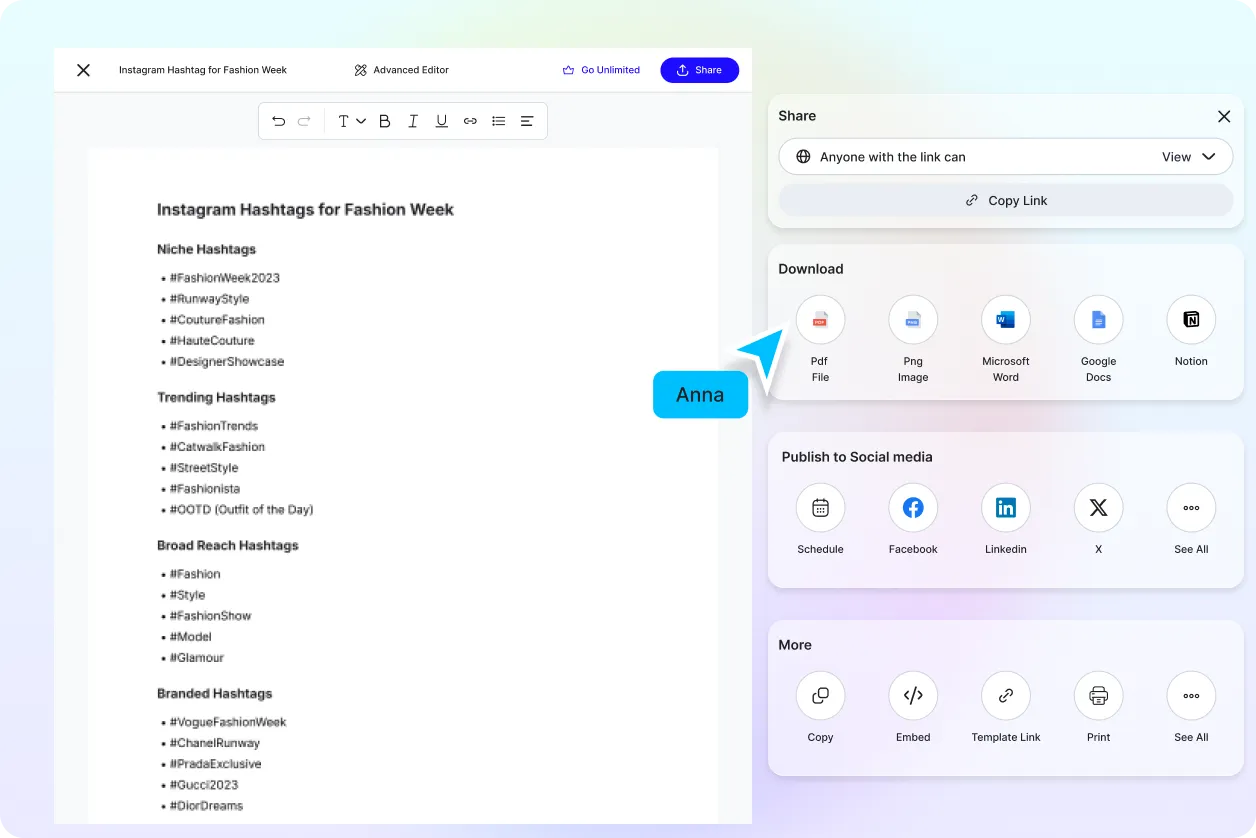Send the document to Google Docs
The height and width of the screenshot is (838, 1256).
[1098, 319]
